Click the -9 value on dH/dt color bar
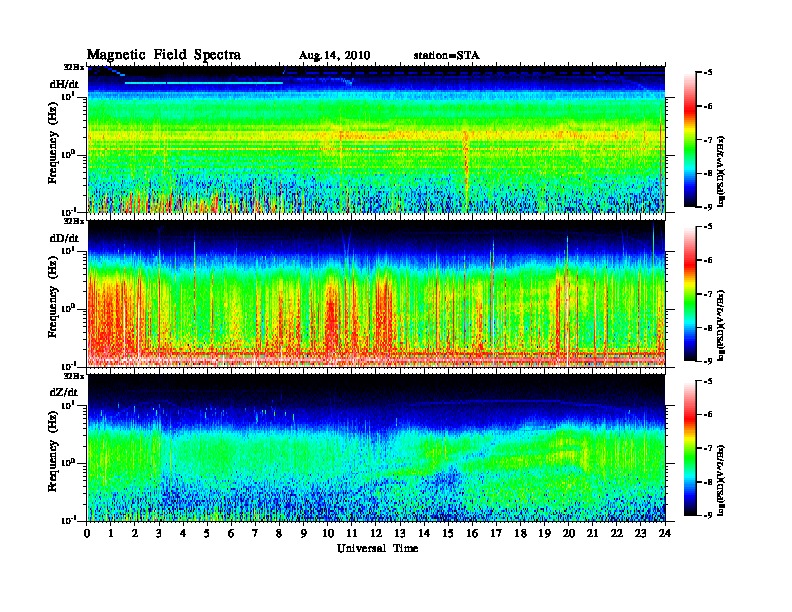Image resolution: width=792 pixels, height=612 pixels. point(707,207)
